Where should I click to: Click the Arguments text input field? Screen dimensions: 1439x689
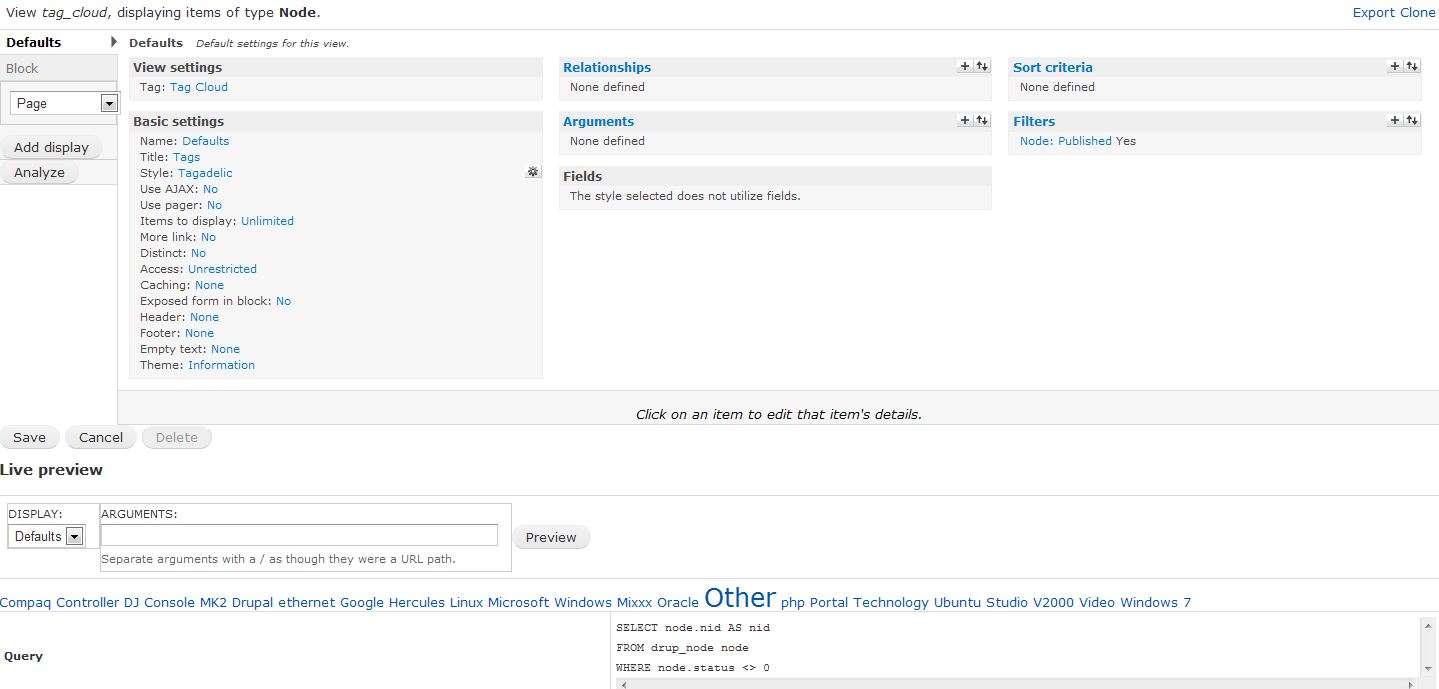(299, 535)
